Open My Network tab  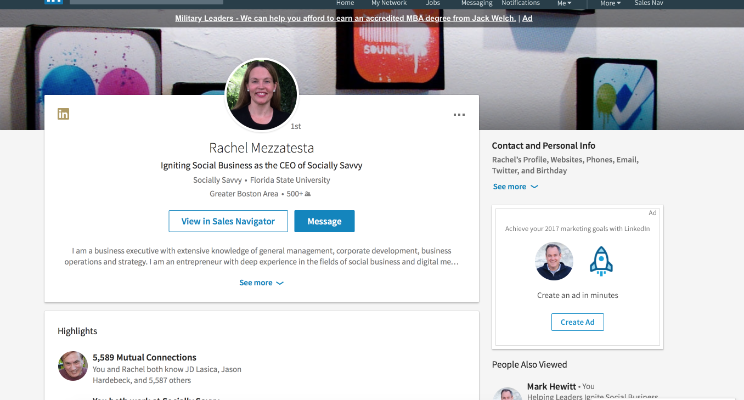[x=389, y=3]
